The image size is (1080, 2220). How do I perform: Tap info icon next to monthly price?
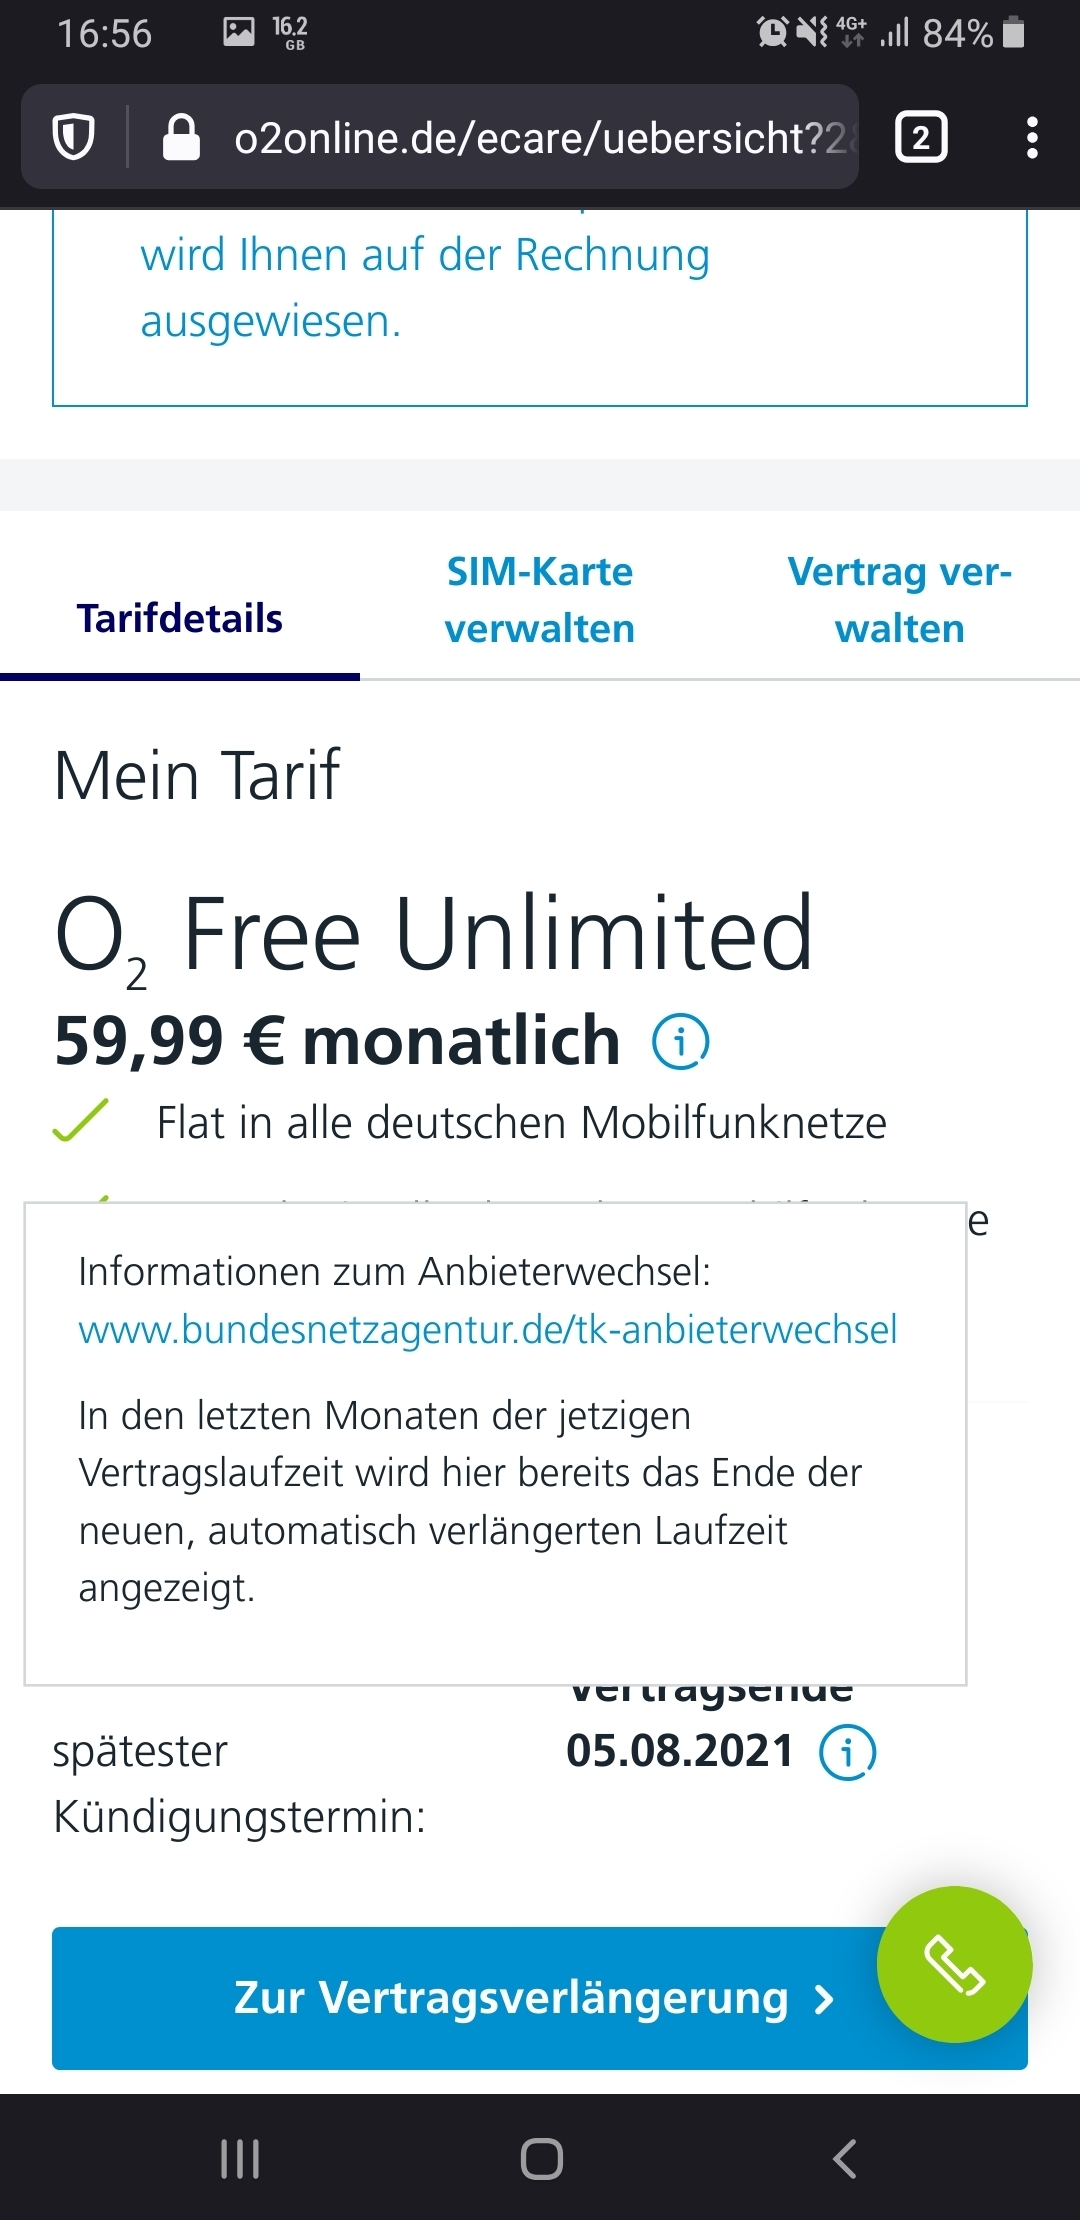pos(681,1042)
